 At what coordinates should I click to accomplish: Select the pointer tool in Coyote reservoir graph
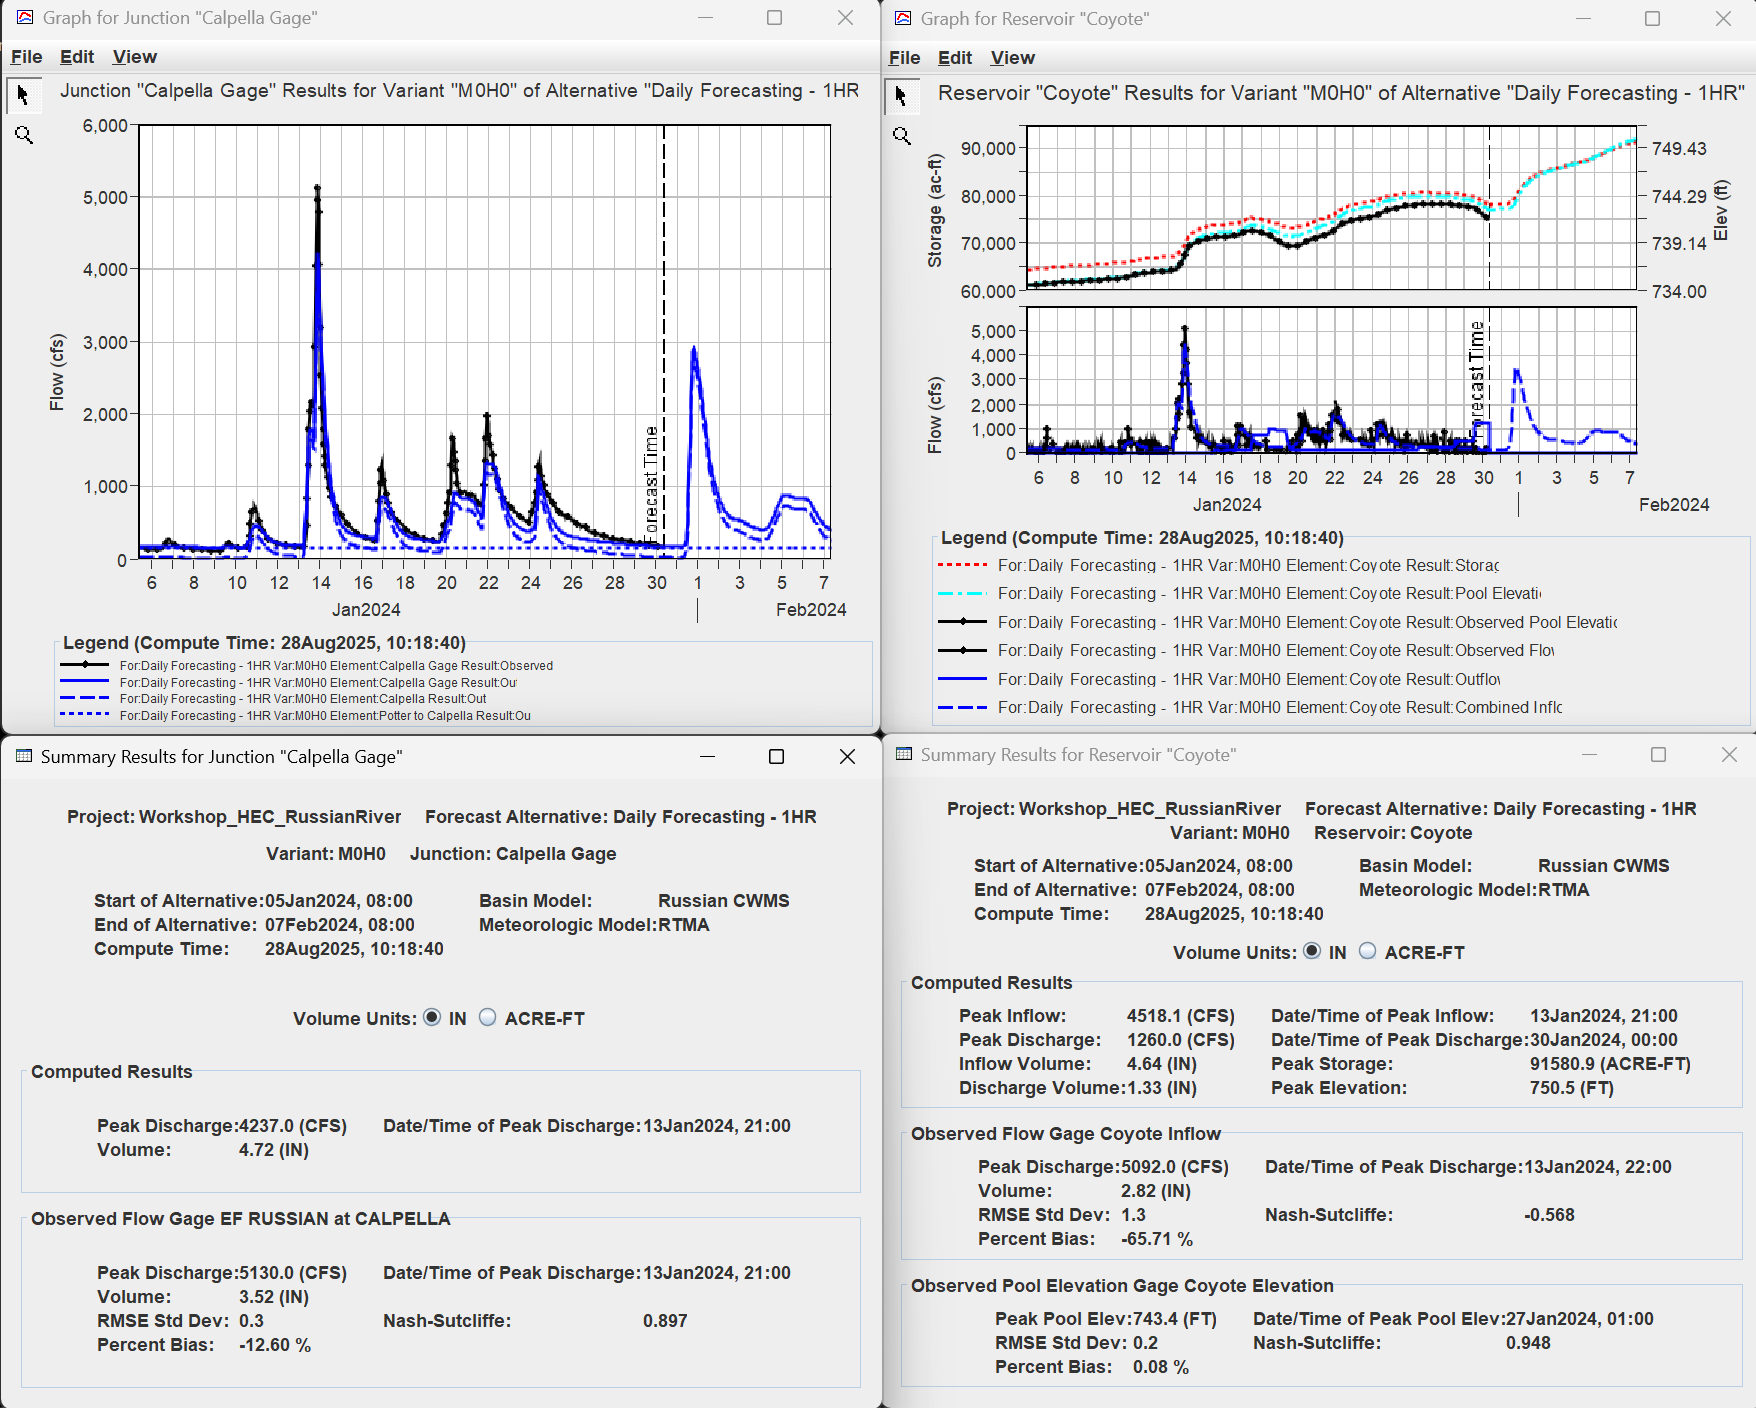pyautogui.click(x=902, y=96)
